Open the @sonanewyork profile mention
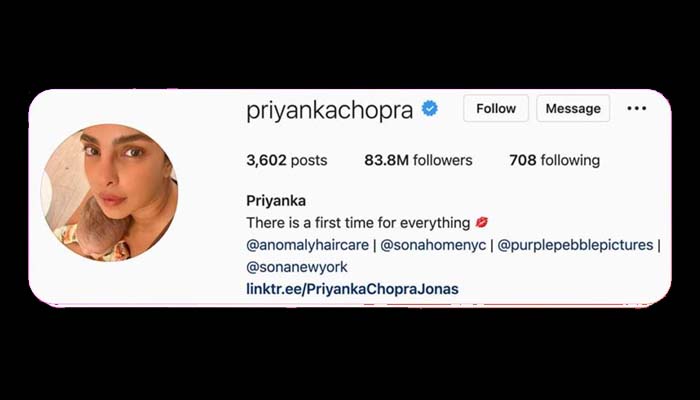This screenshot has width=700, height=400. 297,267
